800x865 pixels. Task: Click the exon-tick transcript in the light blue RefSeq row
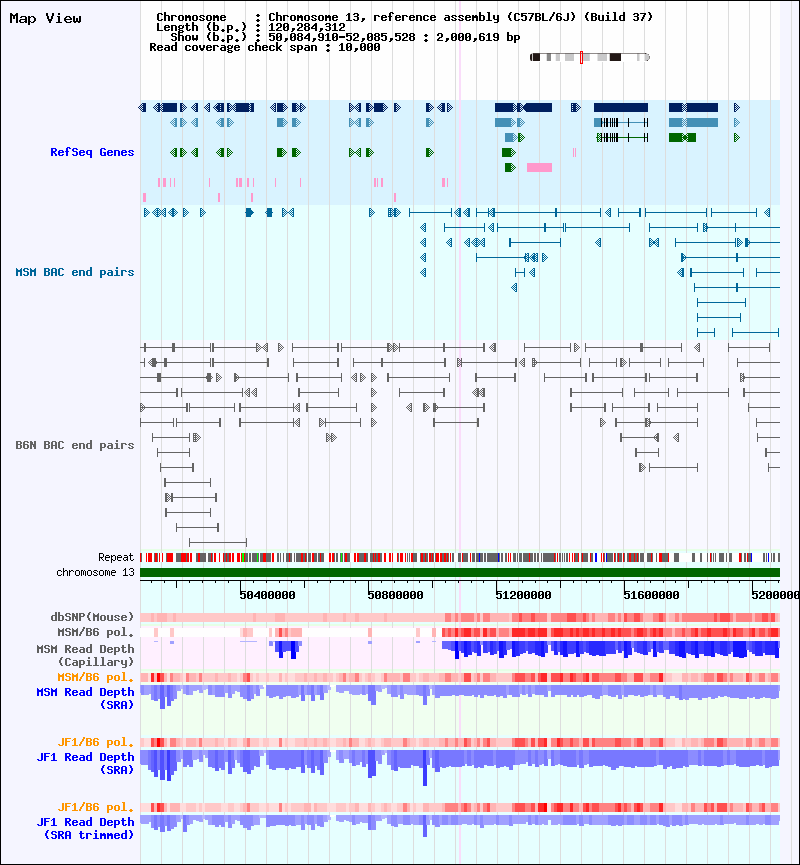(621, 122)
